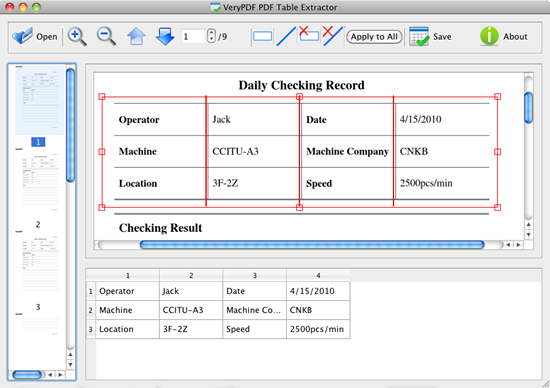Click thumbnail panel scroll right arrow

pos(60,375)
